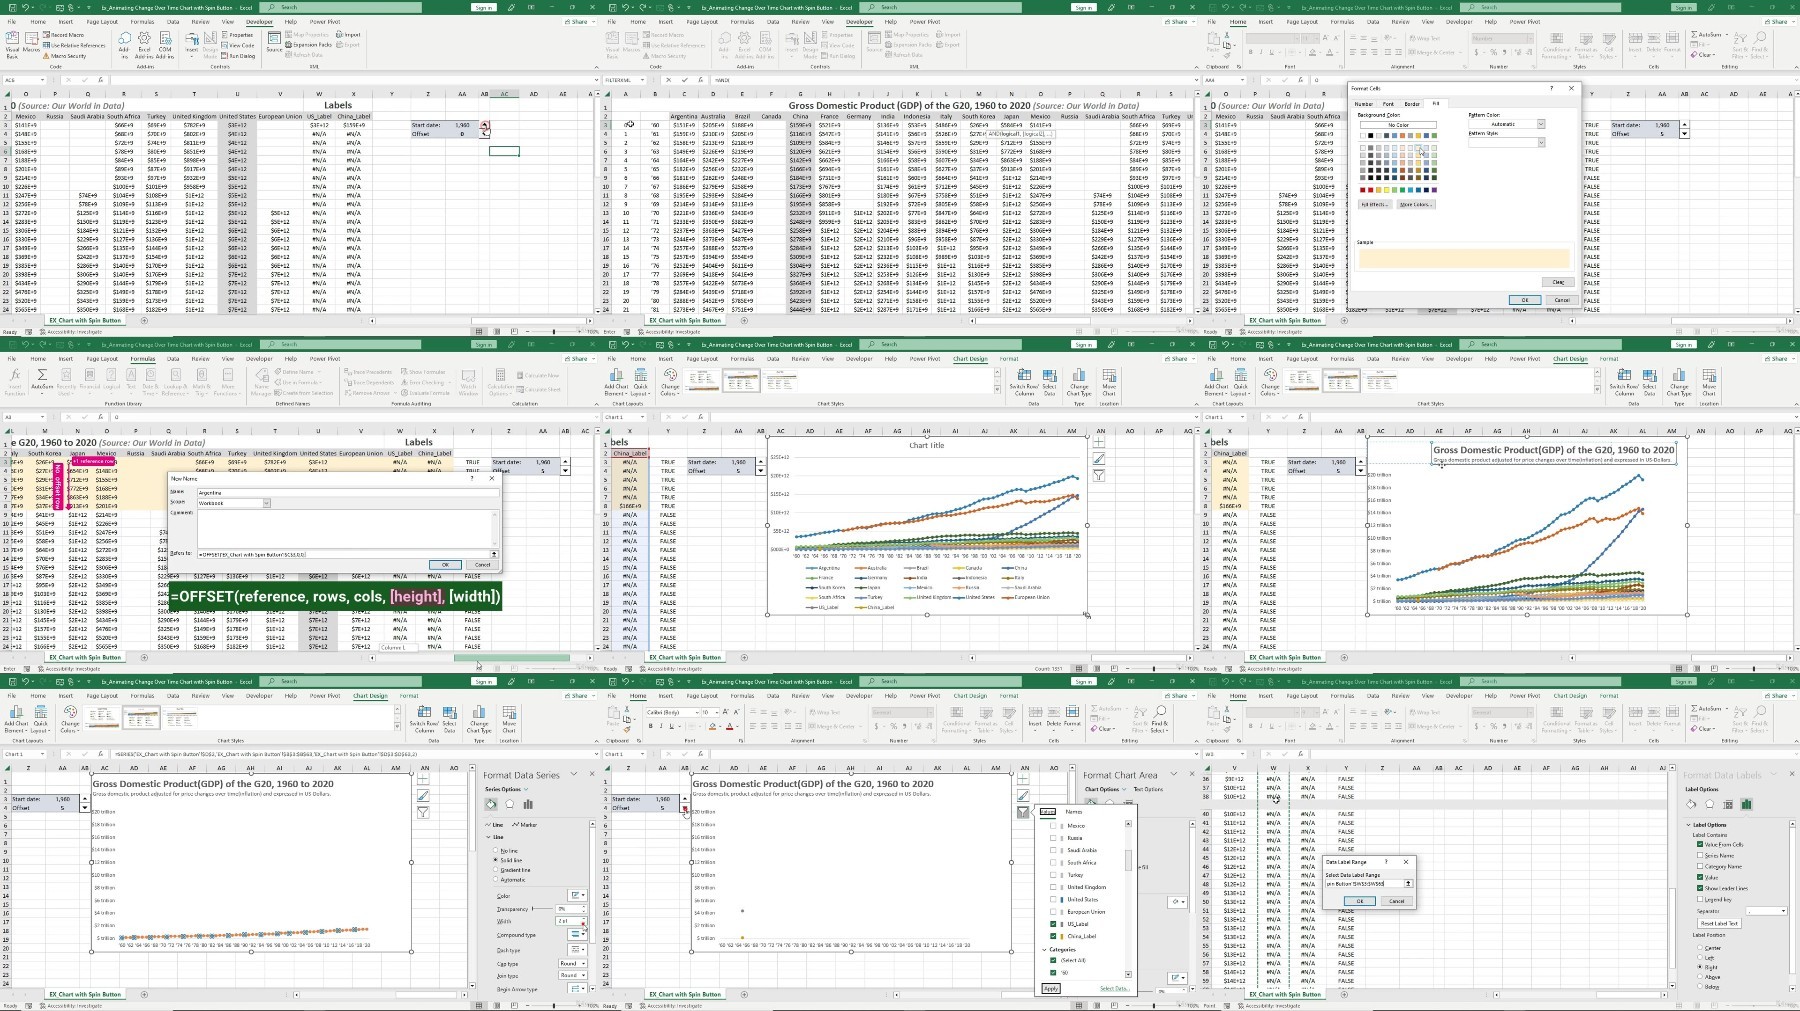Click Move Chart in Format Data Series window
The width and height of the screenshot is (1800, 1011).
(x=509, y=718)
